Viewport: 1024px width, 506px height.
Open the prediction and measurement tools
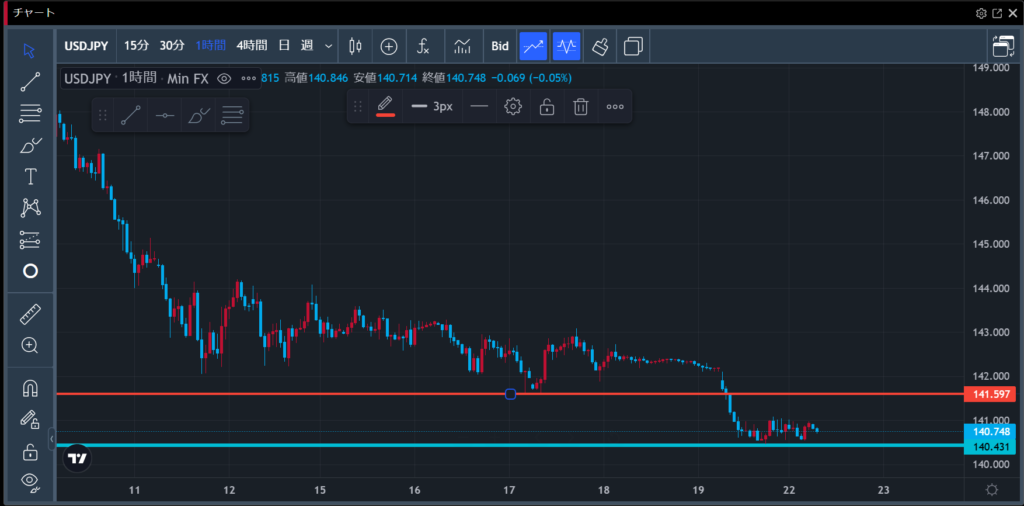(x=30, y=240)
